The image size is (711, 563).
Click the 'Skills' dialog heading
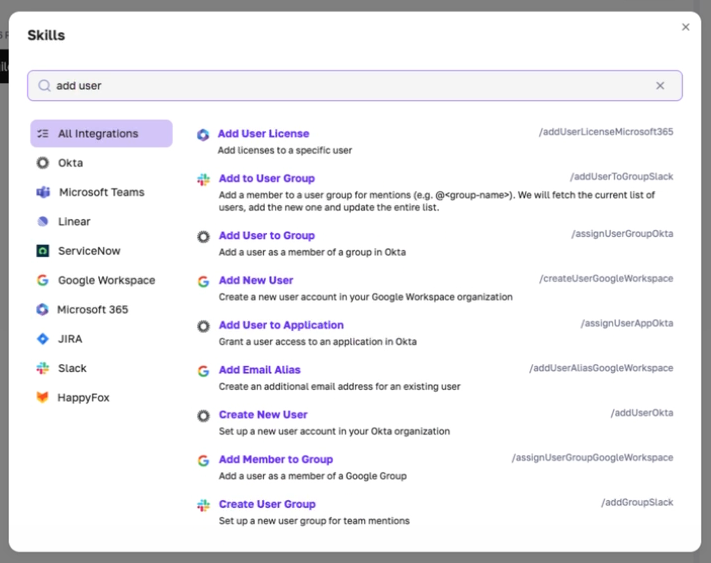pyautogui.click(x=46, y=35)
